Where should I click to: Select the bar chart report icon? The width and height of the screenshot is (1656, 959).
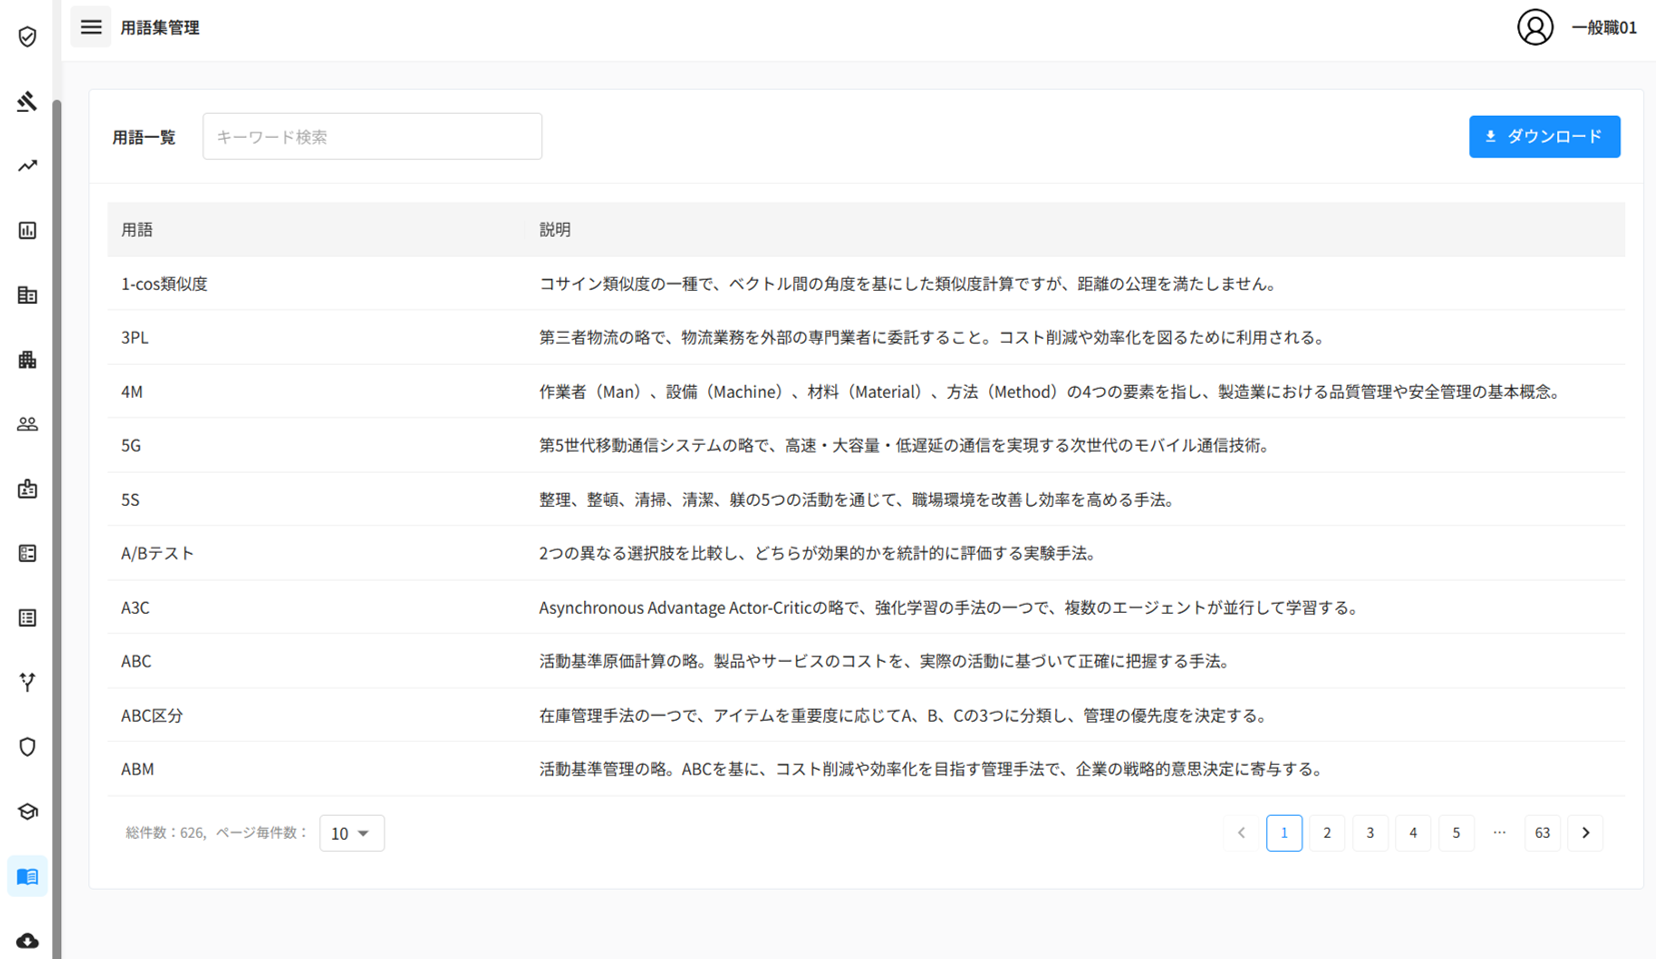click(x=27, y=231)
